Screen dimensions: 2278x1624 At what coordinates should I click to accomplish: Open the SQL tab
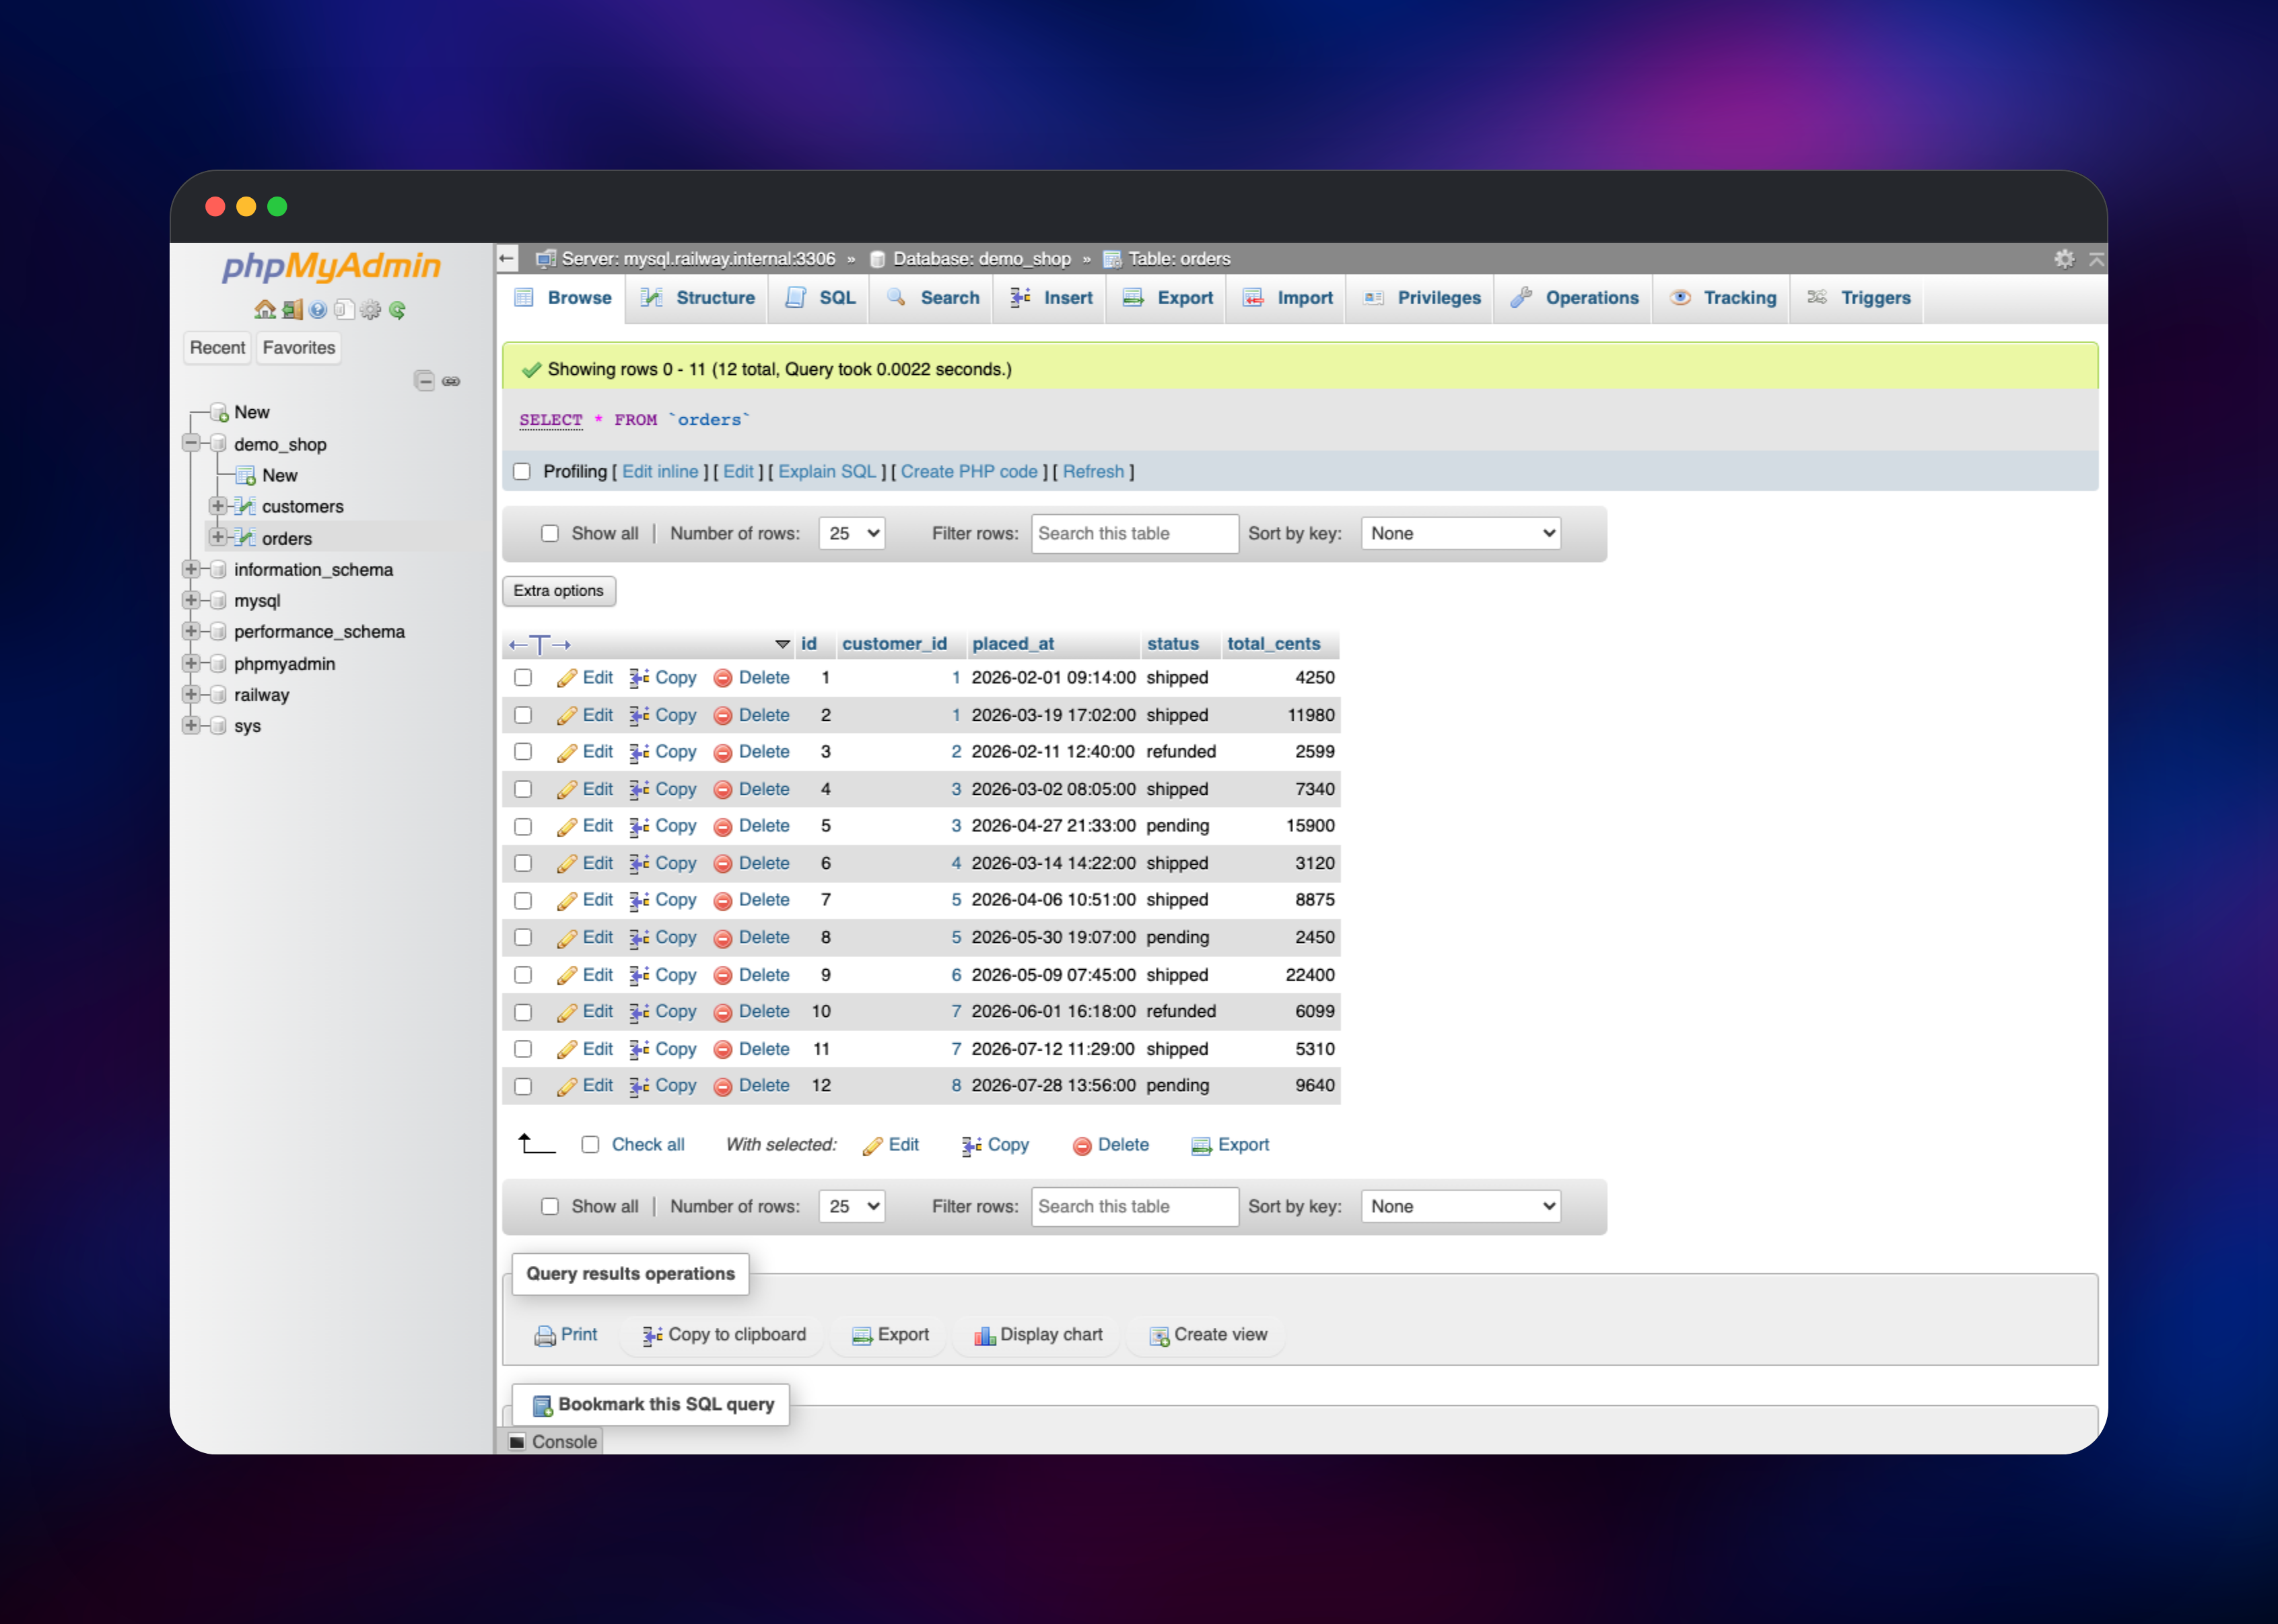pyautogui.click(x=820, y=298)
